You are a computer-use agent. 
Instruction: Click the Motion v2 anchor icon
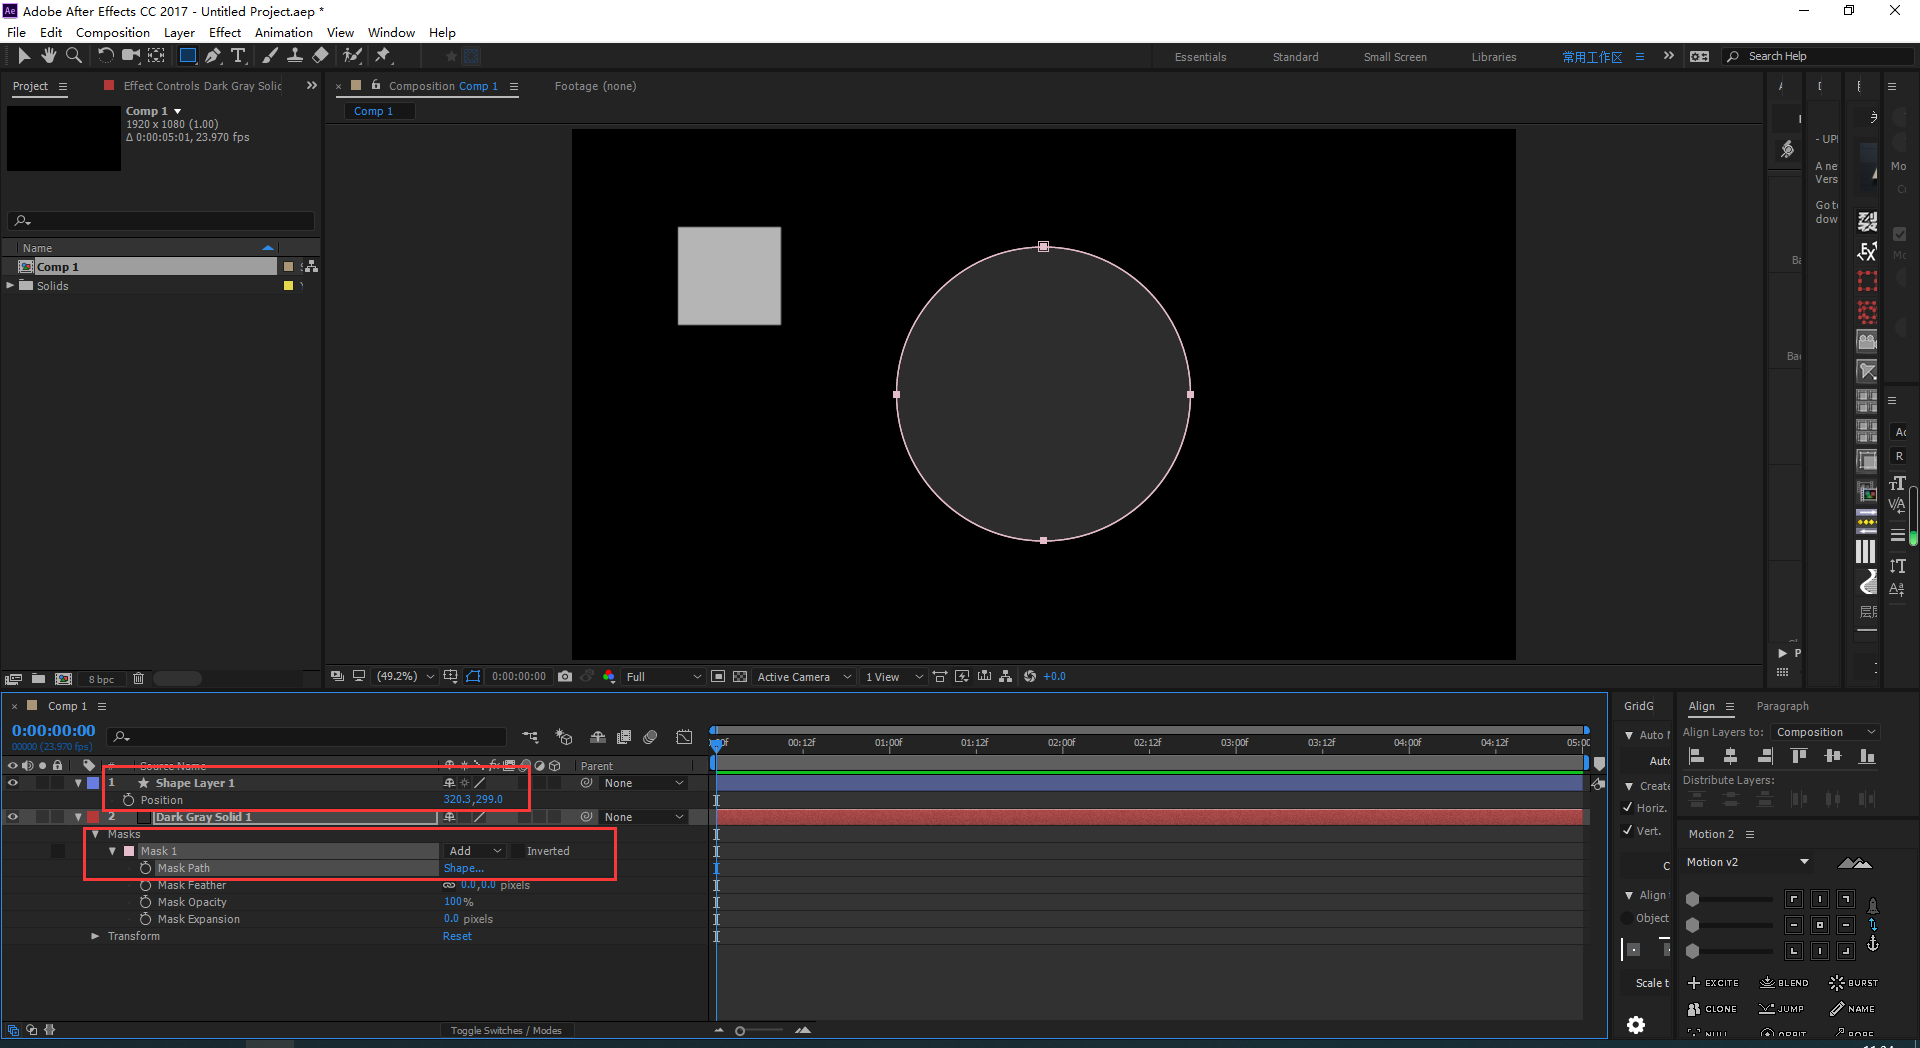point(1872,944)
